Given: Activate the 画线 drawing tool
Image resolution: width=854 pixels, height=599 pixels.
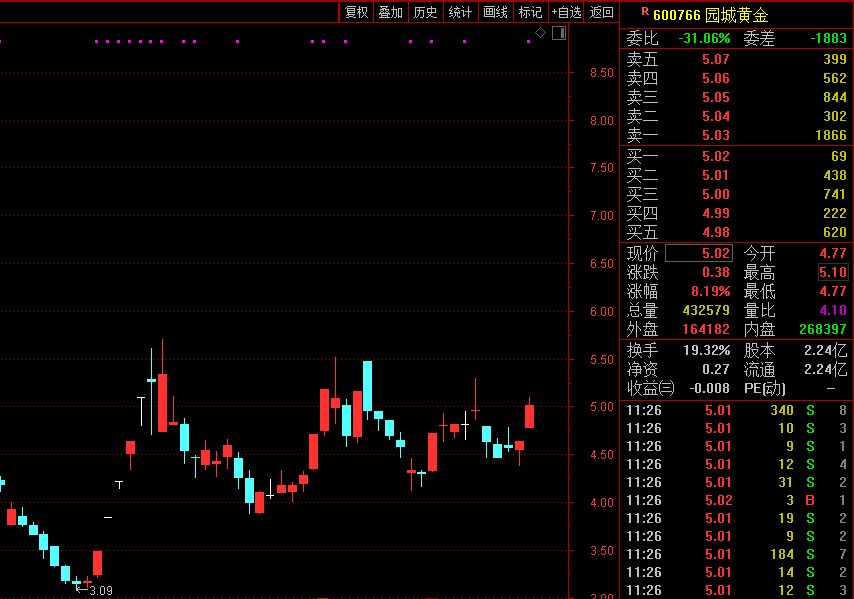Looking at the screenshot, I should [495, 12].
